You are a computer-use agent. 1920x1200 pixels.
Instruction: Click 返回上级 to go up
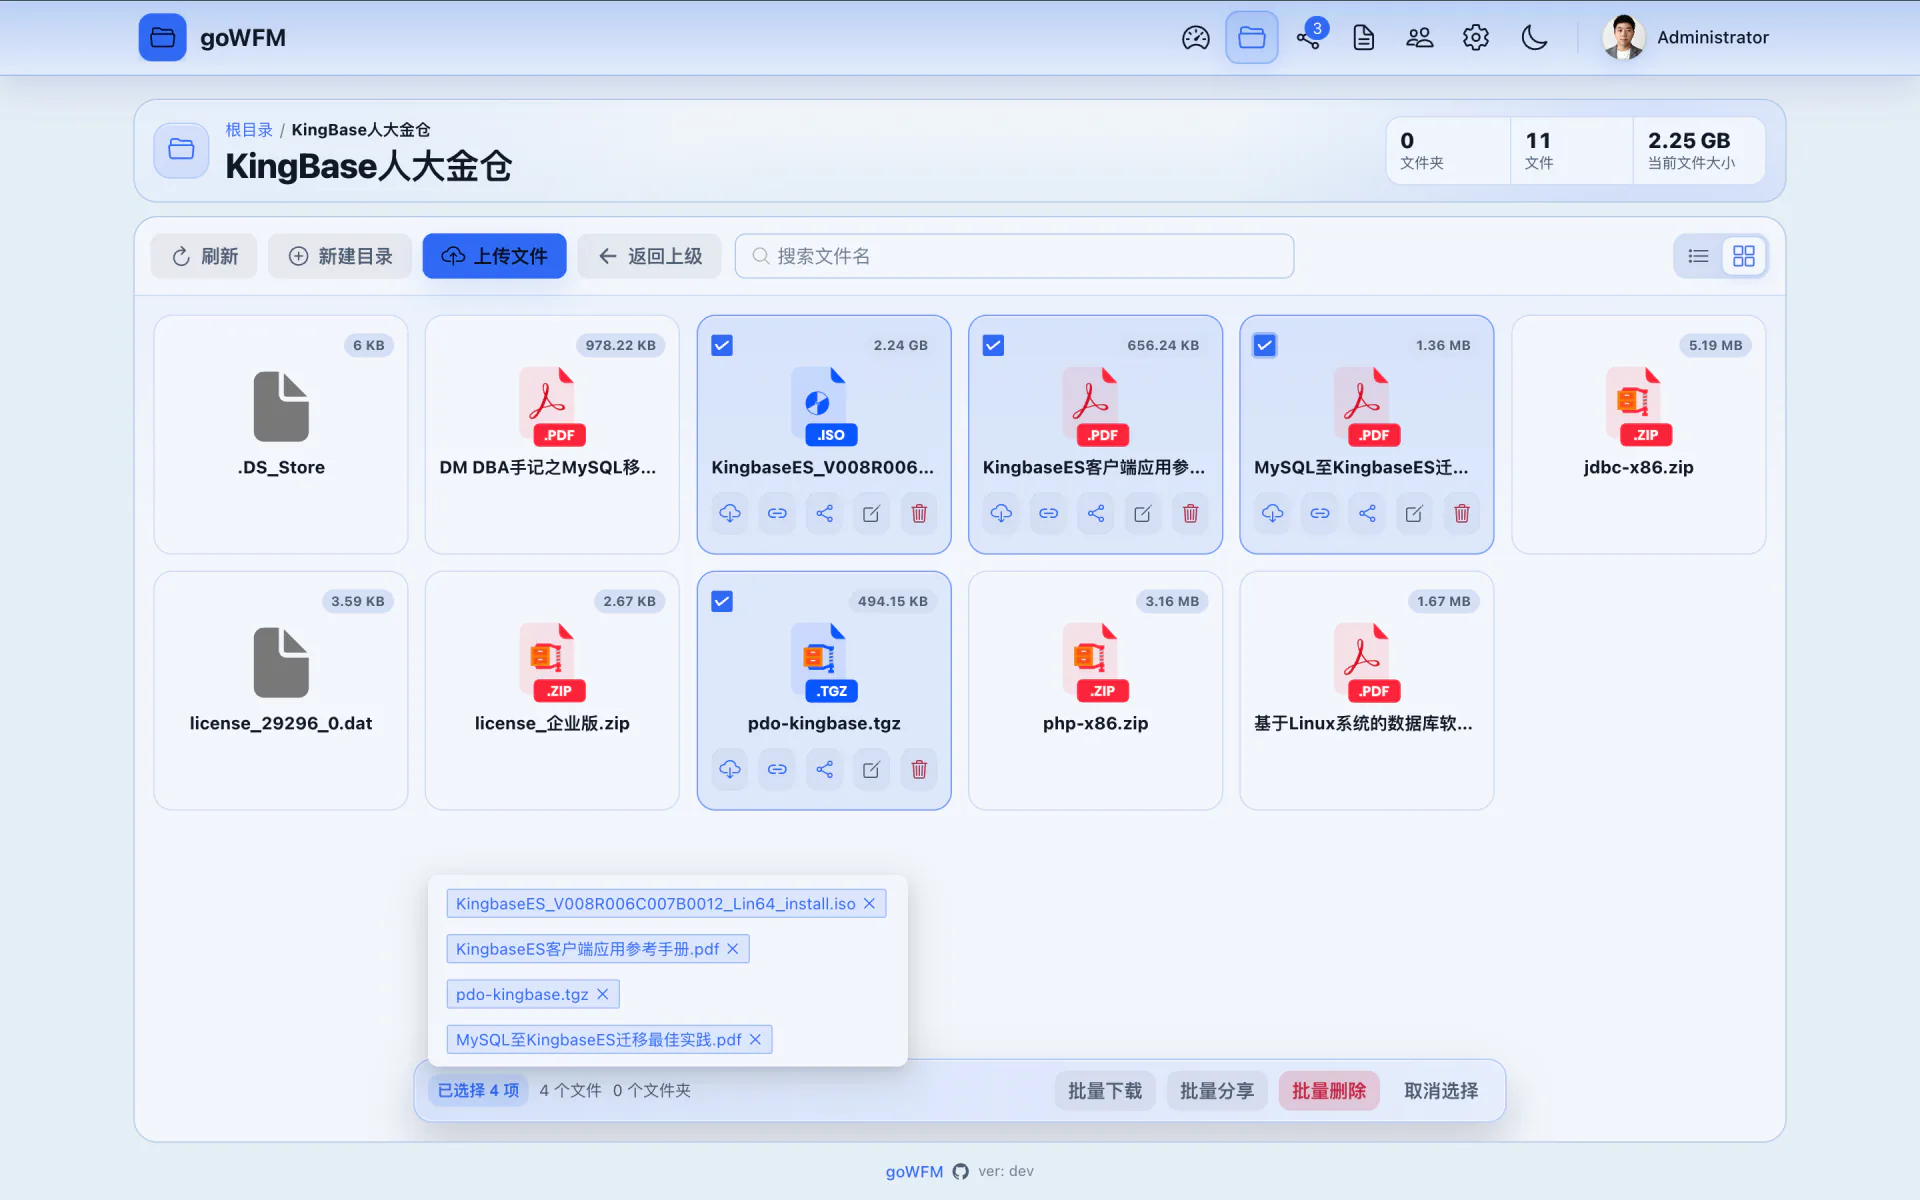click(x=650, y=257)
